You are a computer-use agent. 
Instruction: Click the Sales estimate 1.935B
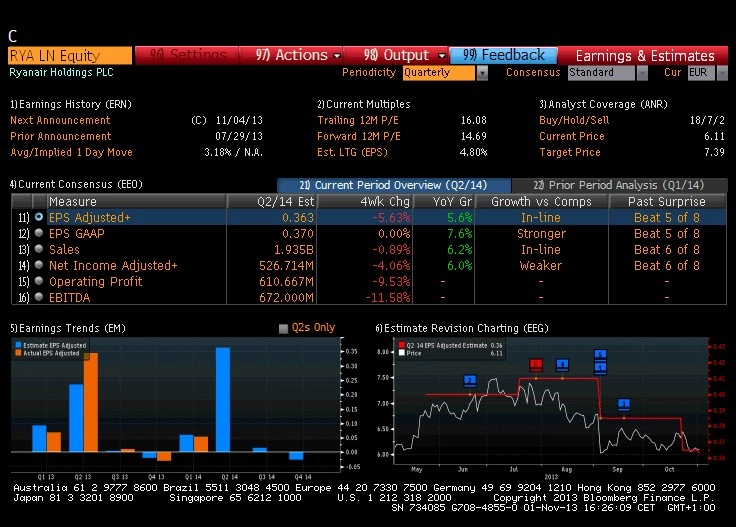(x=293, y=249)
